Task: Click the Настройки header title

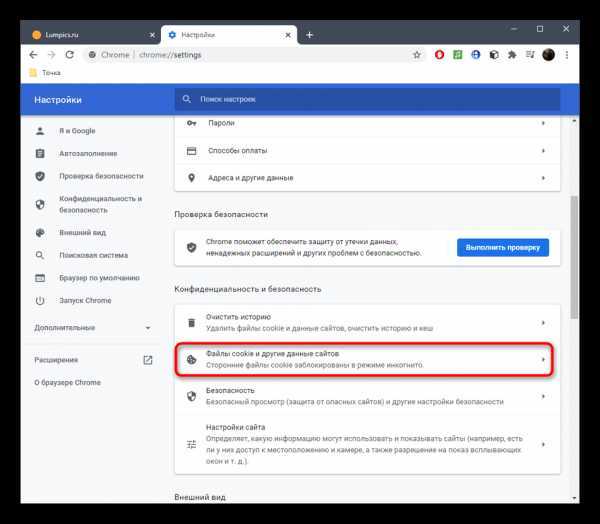Action: 58,100
